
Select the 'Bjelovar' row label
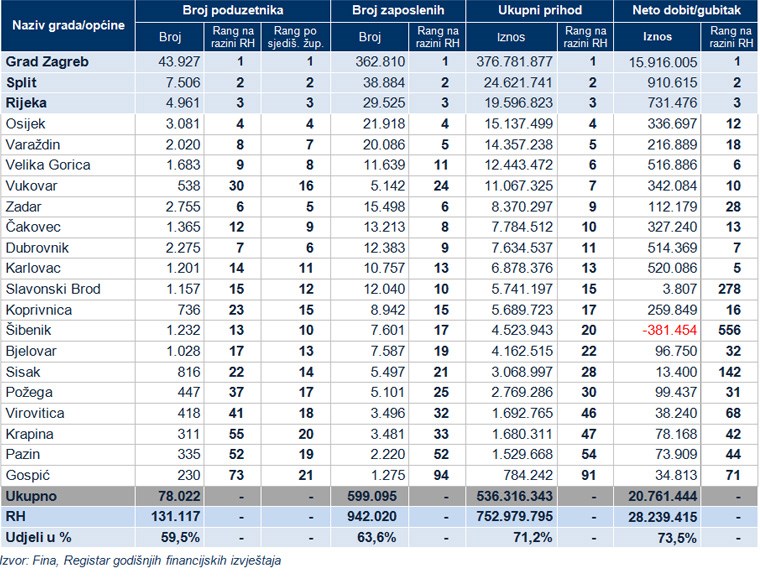pos(31,351)
